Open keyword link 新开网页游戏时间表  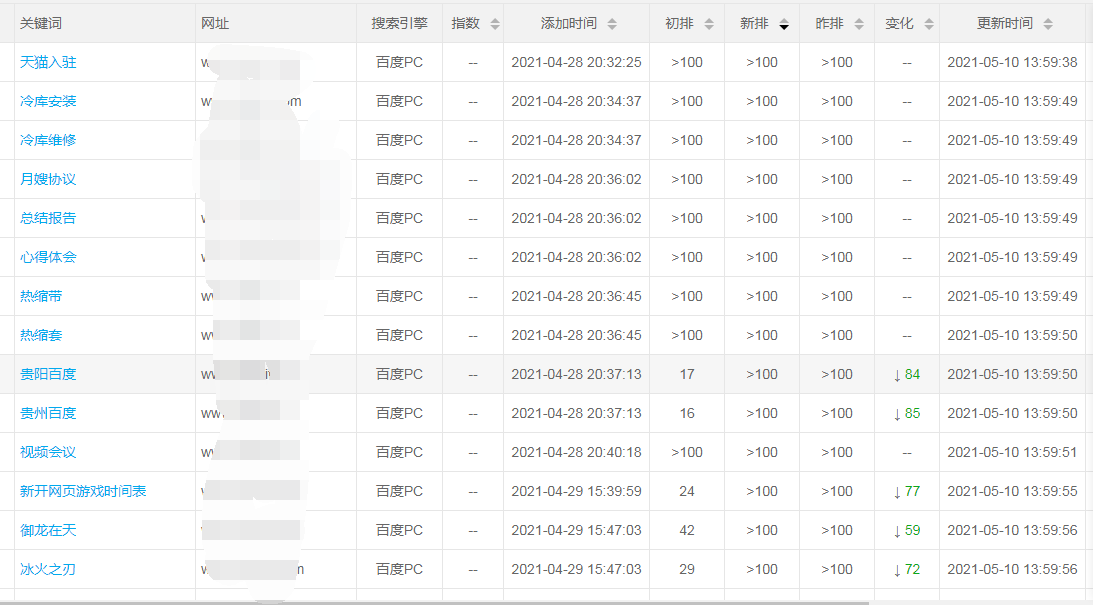tap(83, 491)
